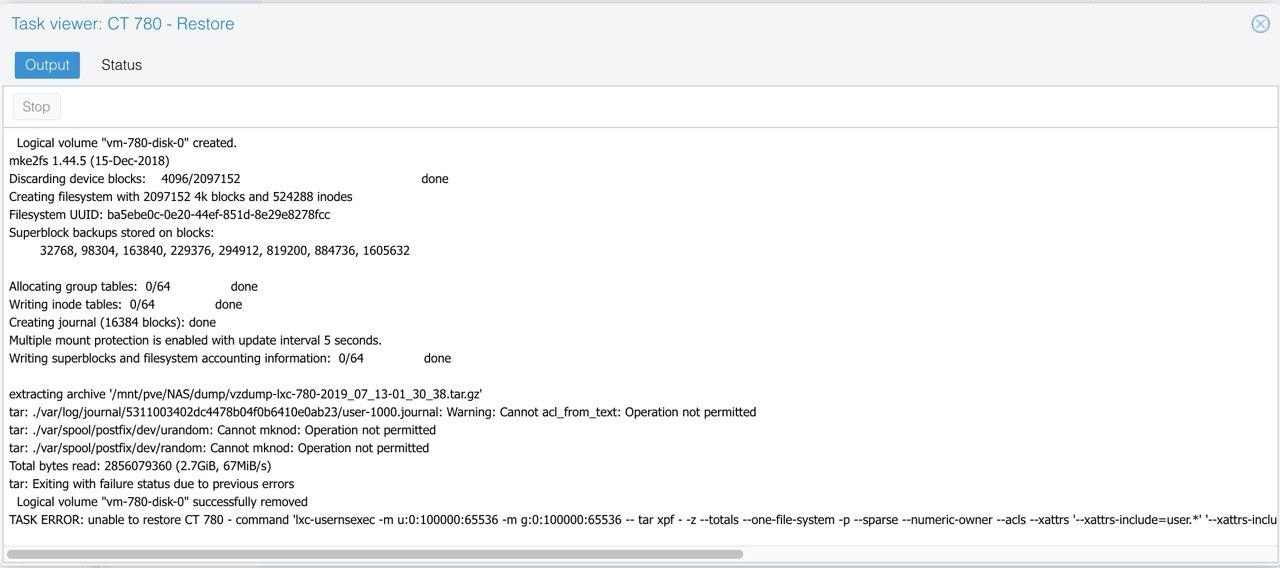
Task: Click the 'Cannot acl_from_text' warning line
Action: 382,412
